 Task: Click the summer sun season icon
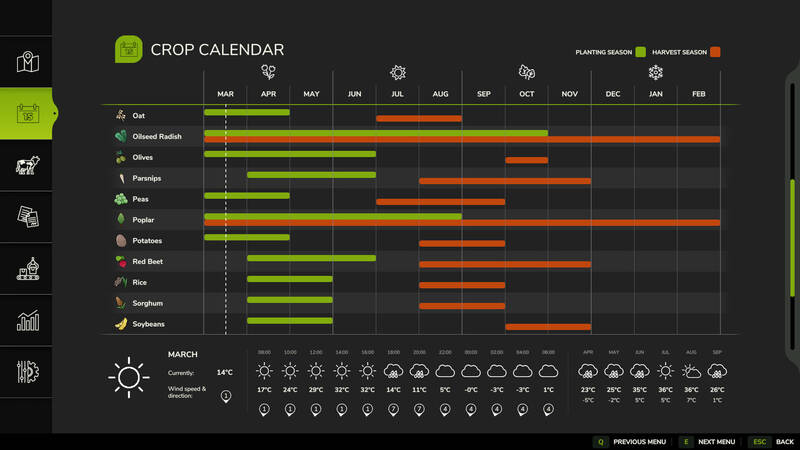(x=397, y=72)
